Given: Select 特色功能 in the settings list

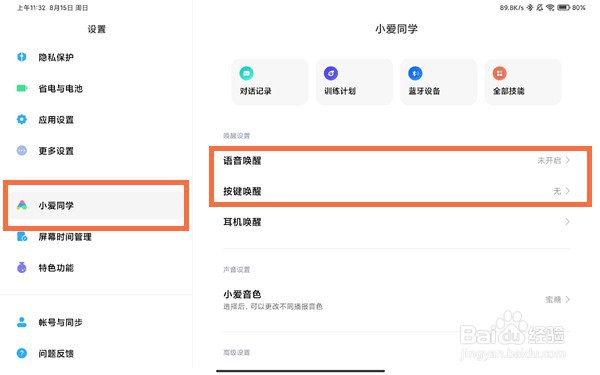Looking at the screenshot, I should click(x=96, y=267).
